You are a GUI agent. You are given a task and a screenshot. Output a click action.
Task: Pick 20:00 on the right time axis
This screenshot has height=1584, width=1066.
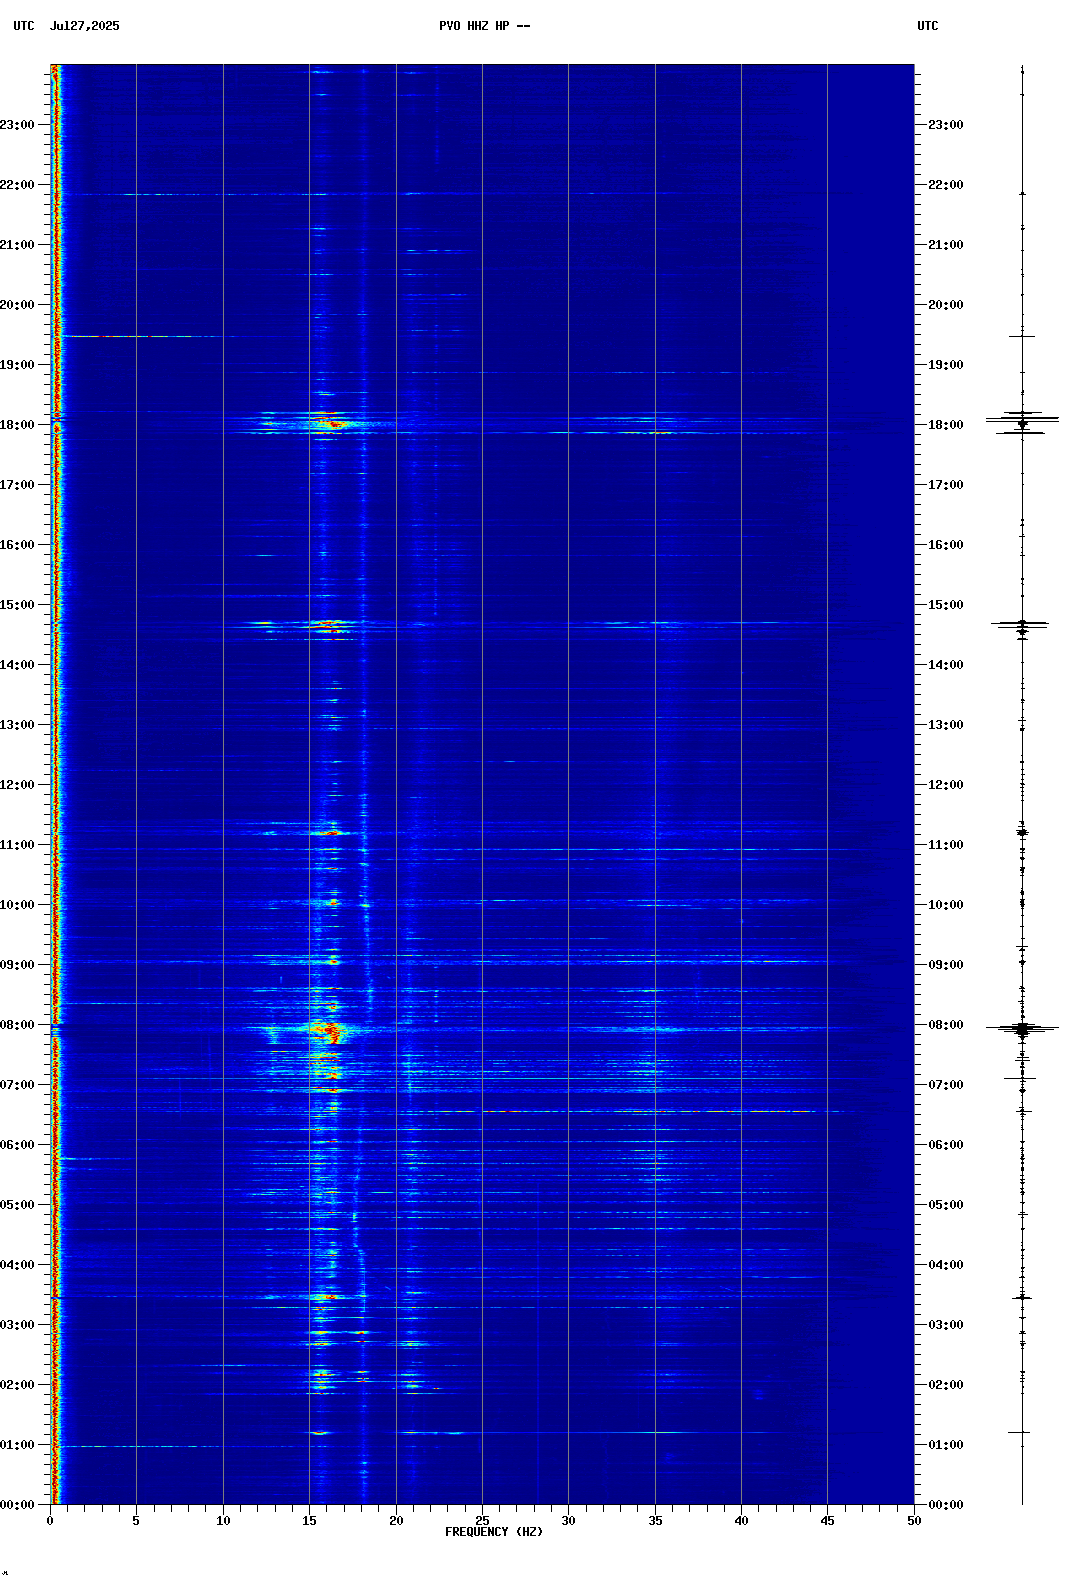[x=946, y=305]
